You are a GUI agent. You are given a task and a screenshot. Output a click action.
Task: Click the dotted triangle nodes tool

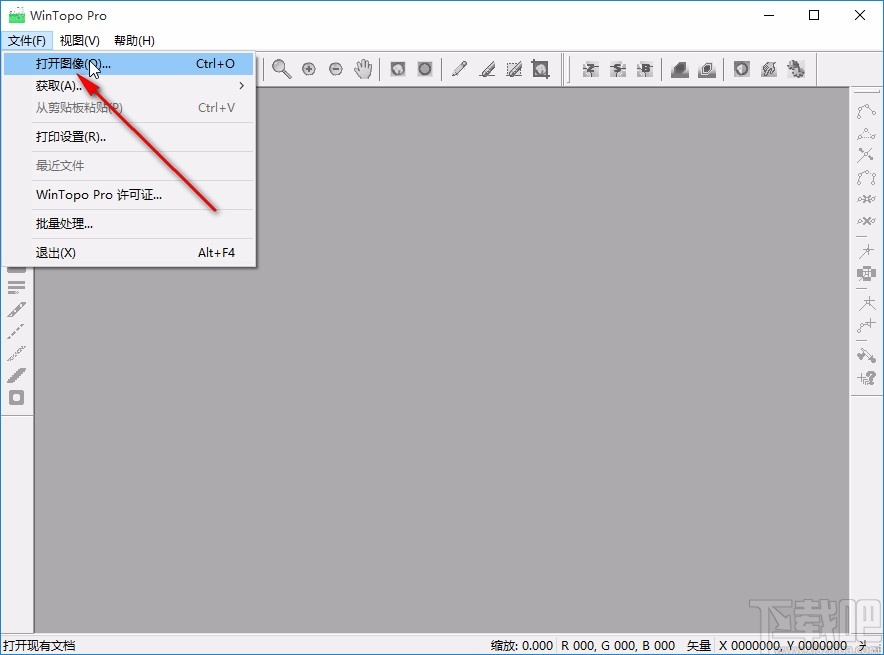click(866, 134)
